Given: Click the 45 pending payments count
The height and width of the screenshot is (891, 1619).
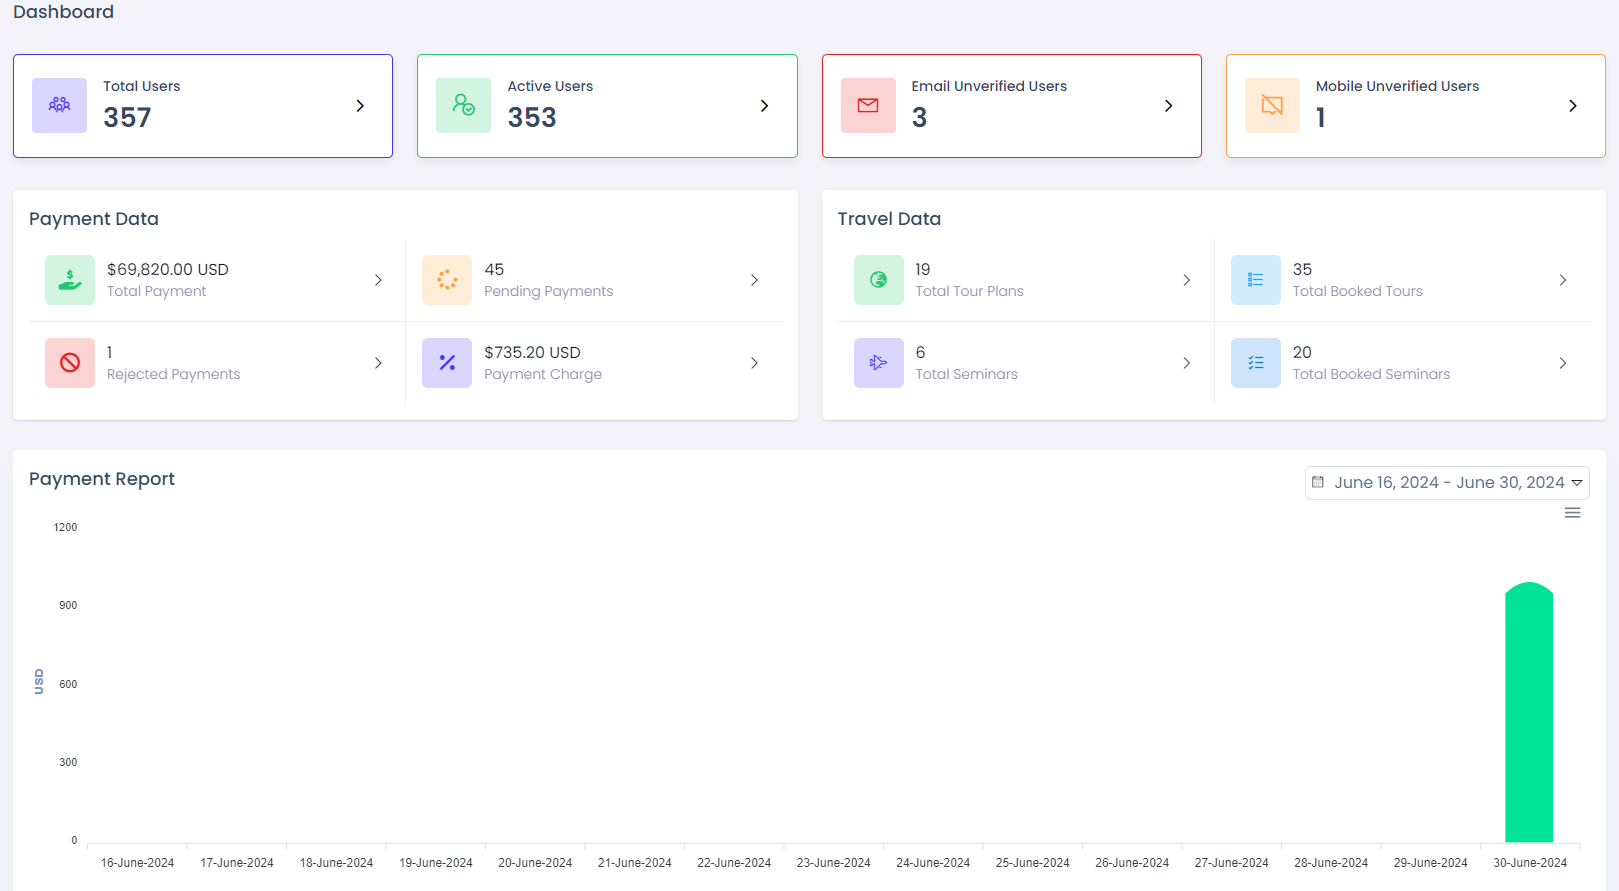Looking at the screenshot, I should (x=494, y=269).
